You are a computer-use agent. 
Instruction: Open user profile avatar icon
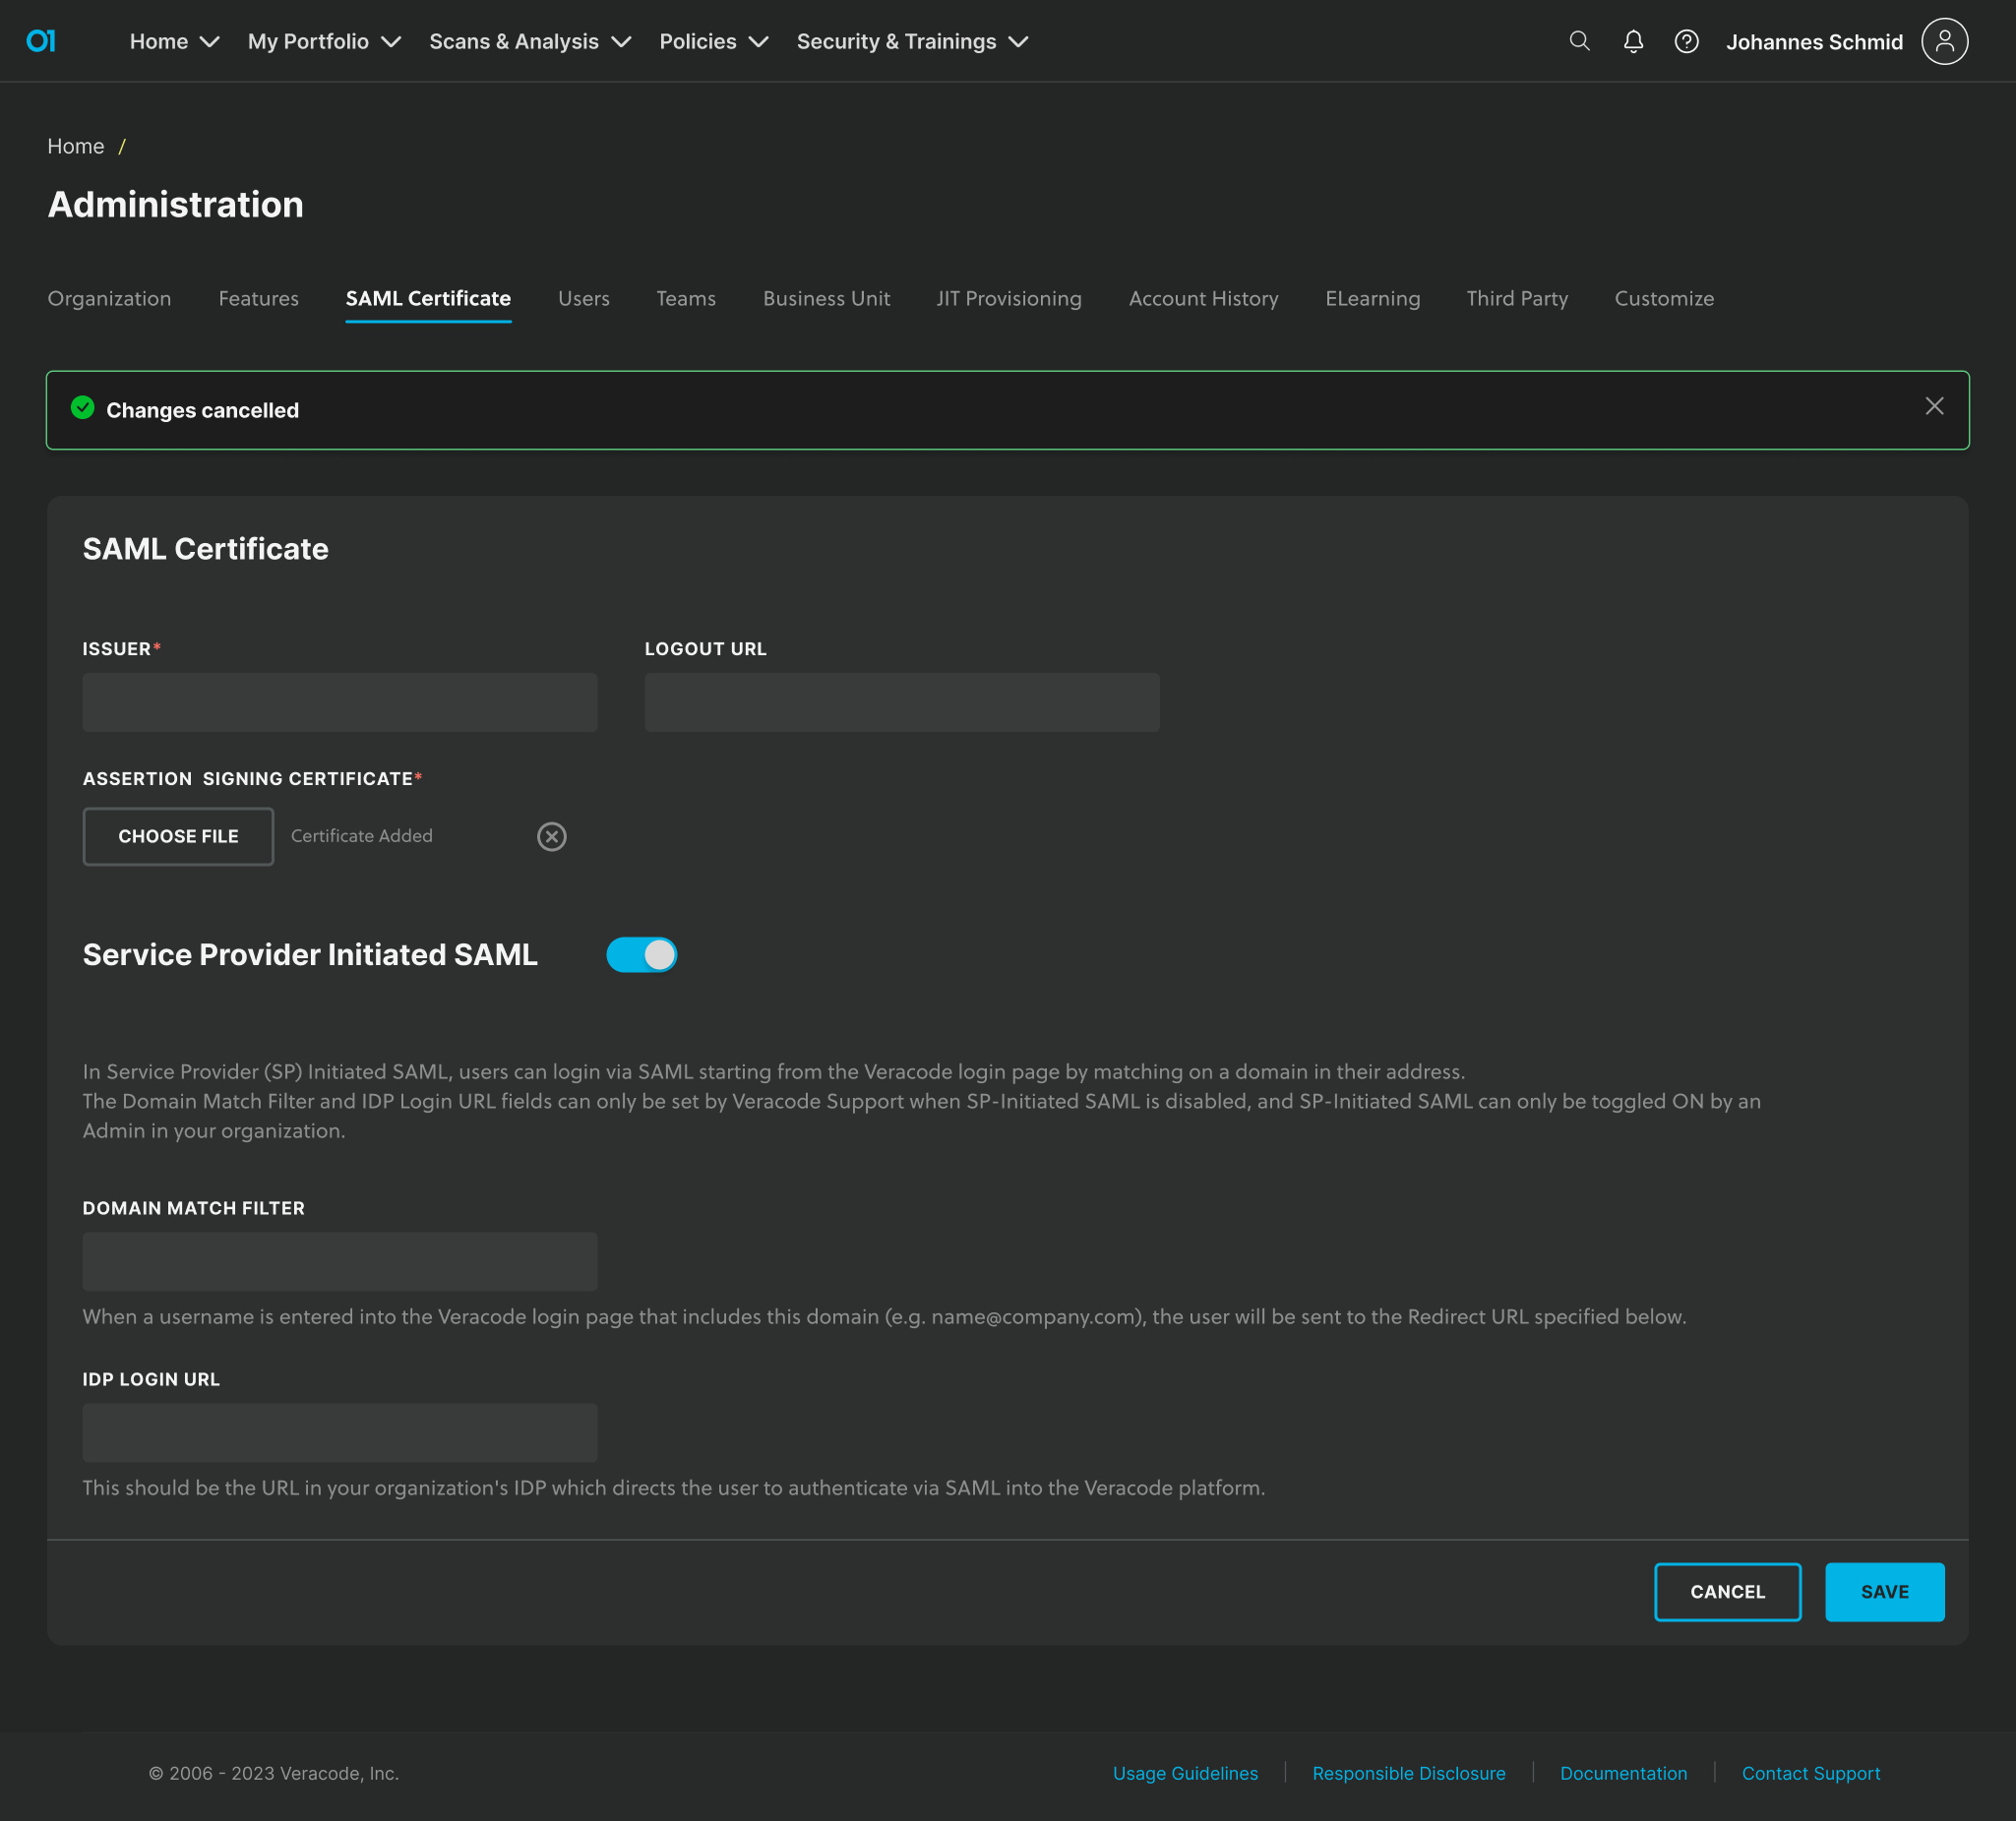point(1943,41)
